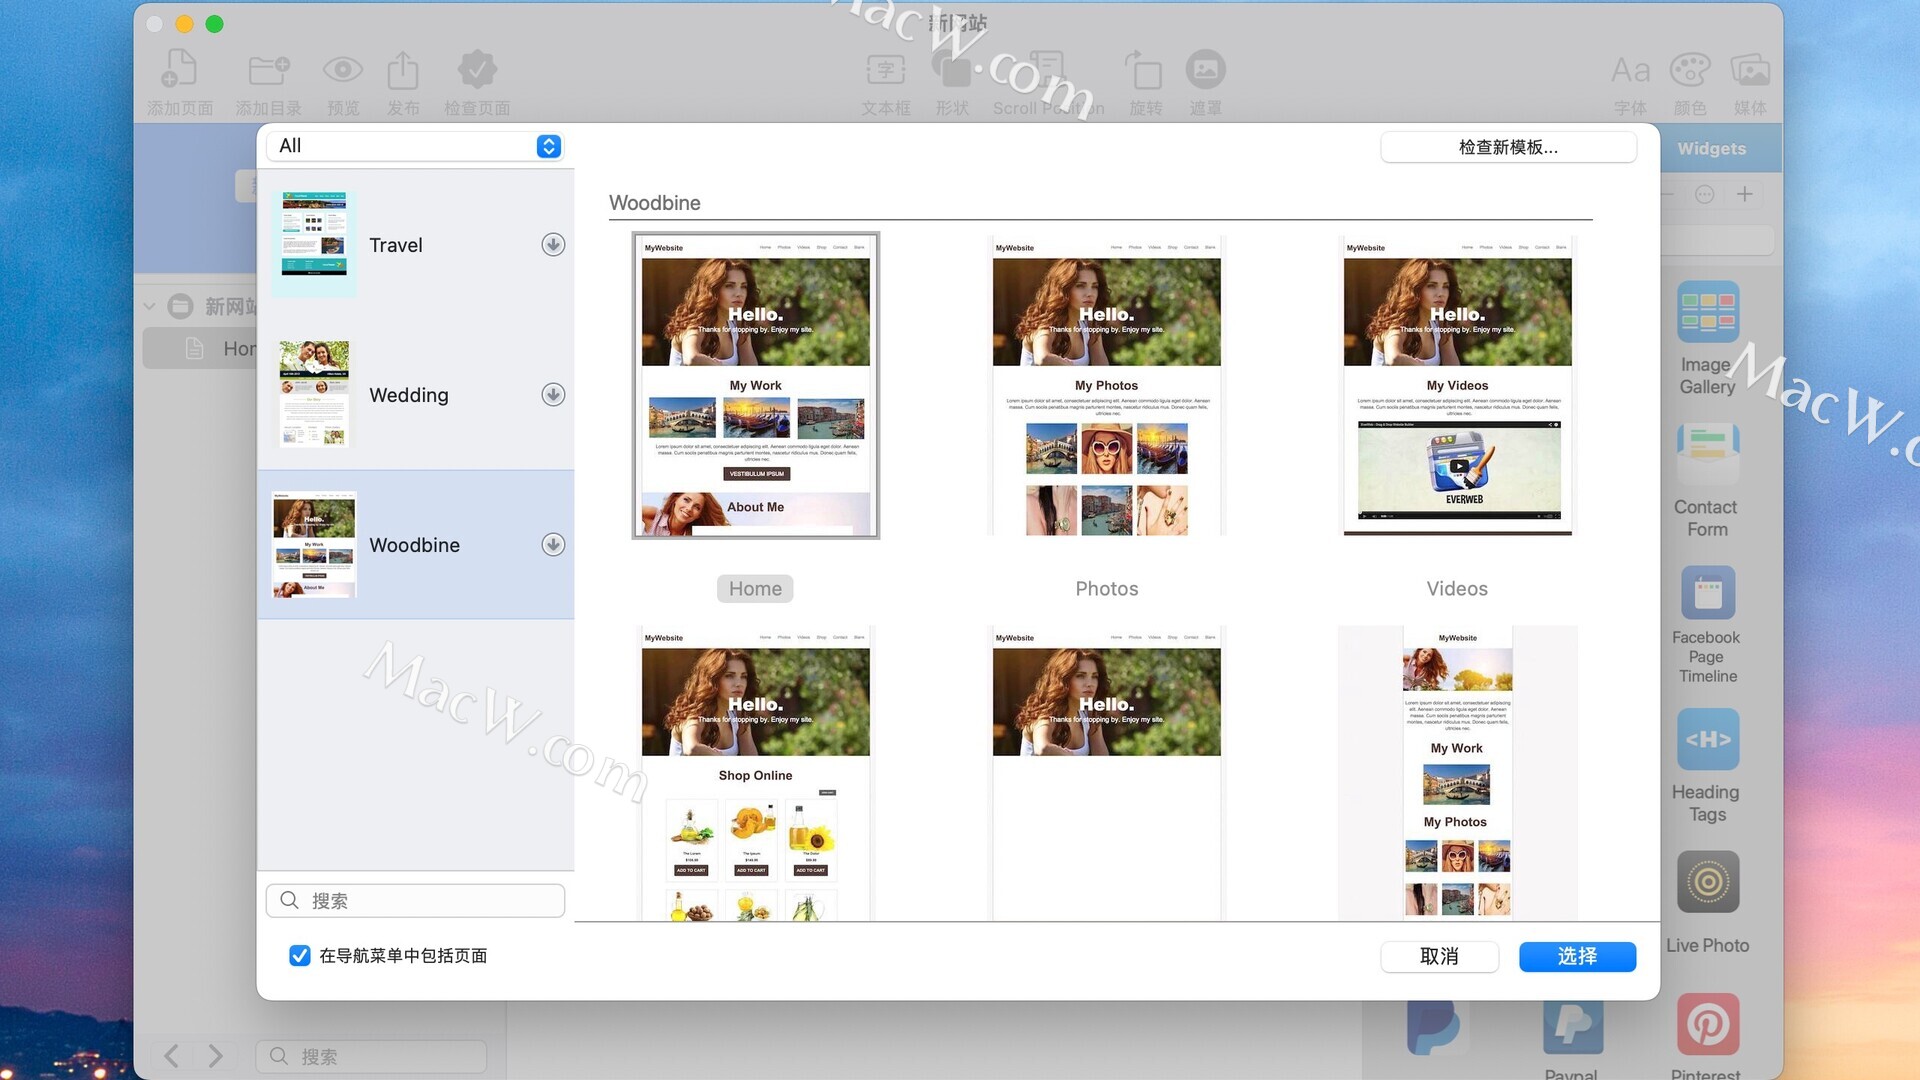Click the Home page label
1920x1080 pixels.
[x=755, y=589]
